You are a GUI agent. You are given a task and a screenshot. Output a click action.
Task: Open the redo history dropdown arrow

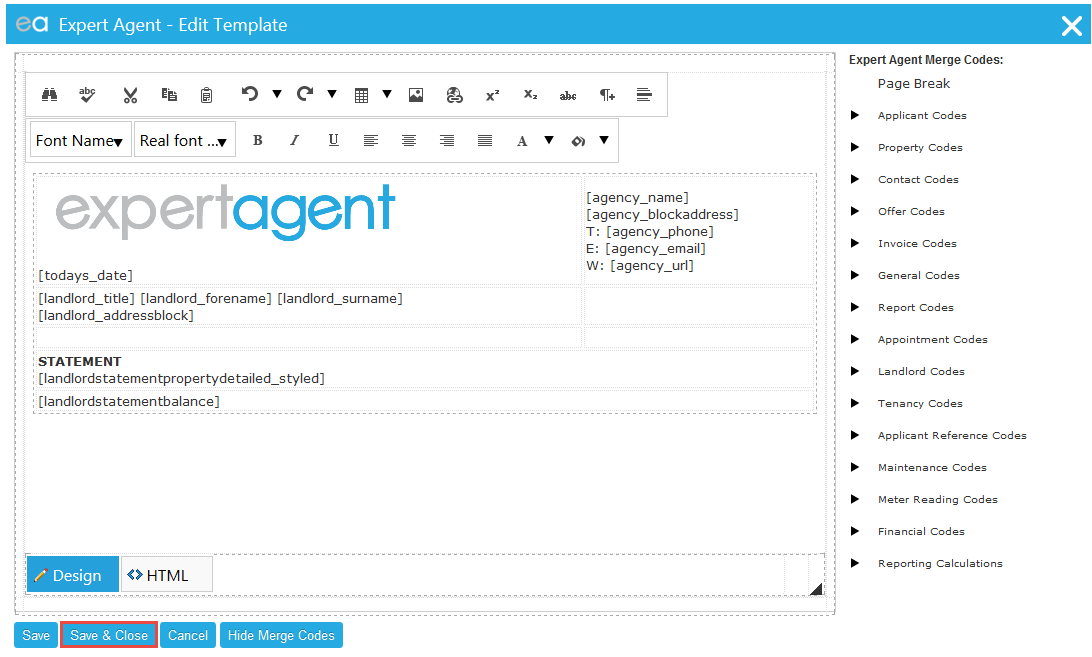pyautogui.click(x=332, y=94)
